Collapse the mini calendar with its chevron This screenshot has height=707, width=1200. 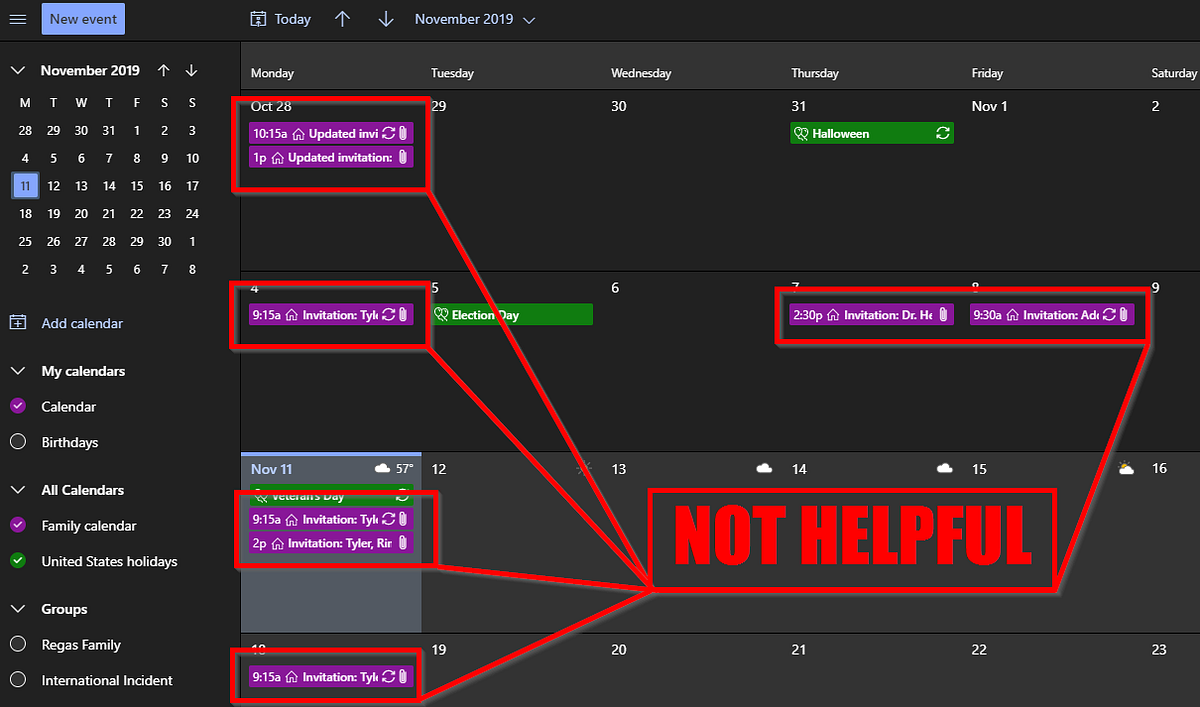coord(17,71)
